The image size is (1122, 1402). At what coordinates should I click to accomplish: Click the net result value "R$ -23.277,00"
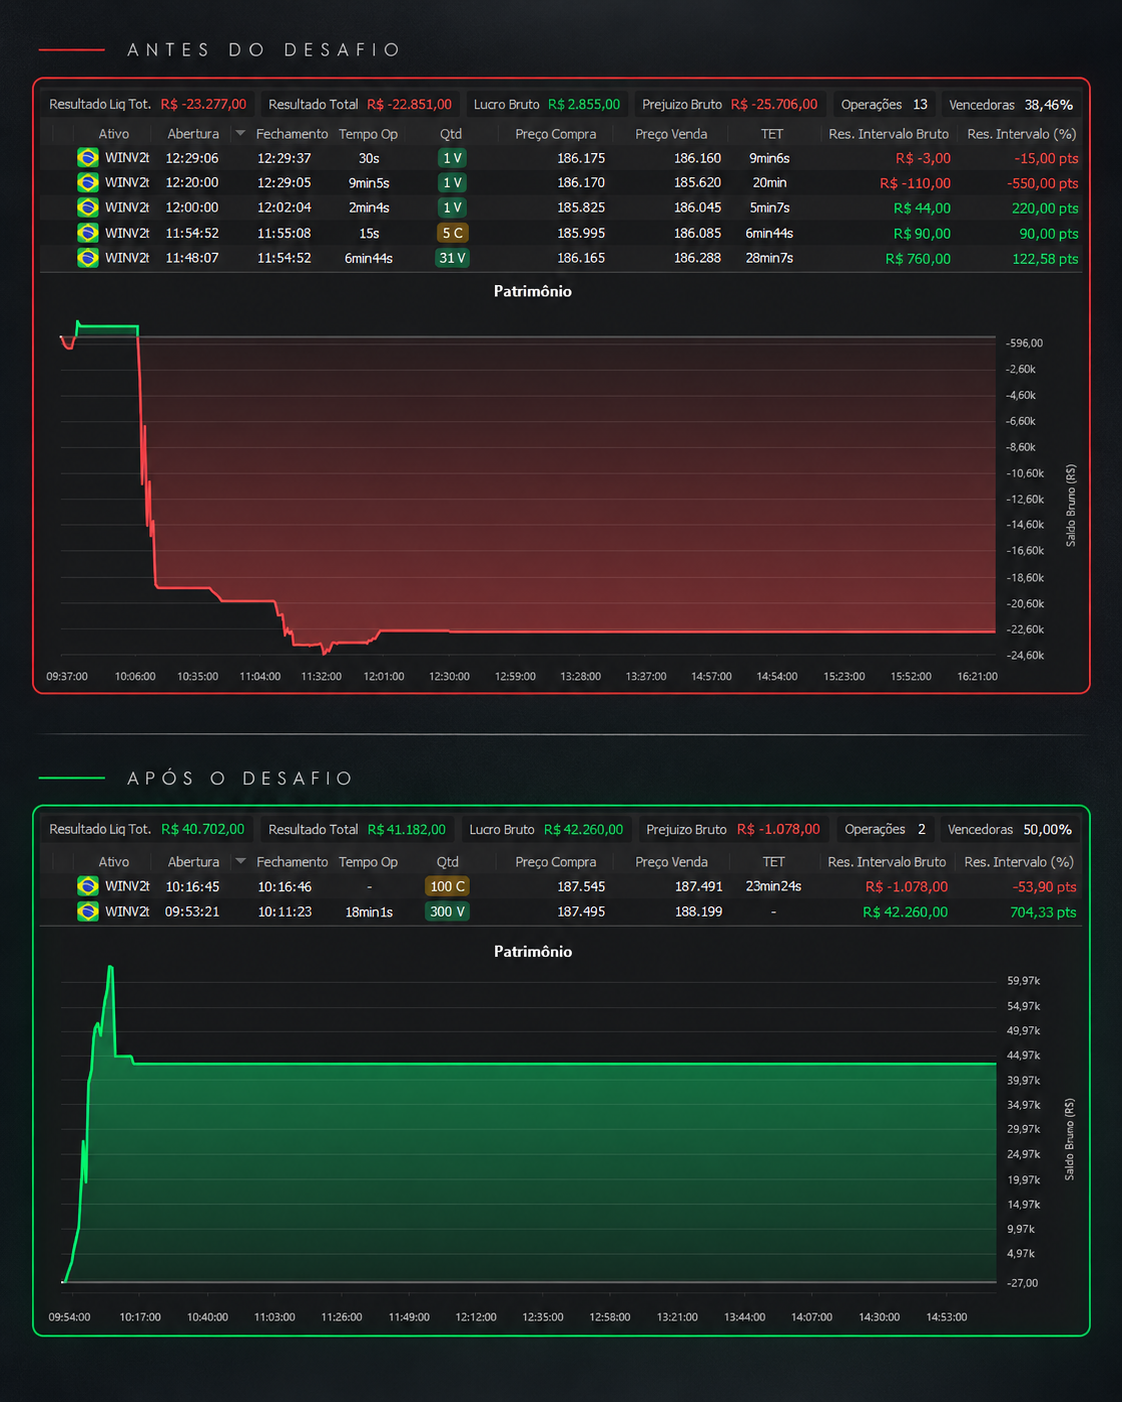(x=203, y=104)
